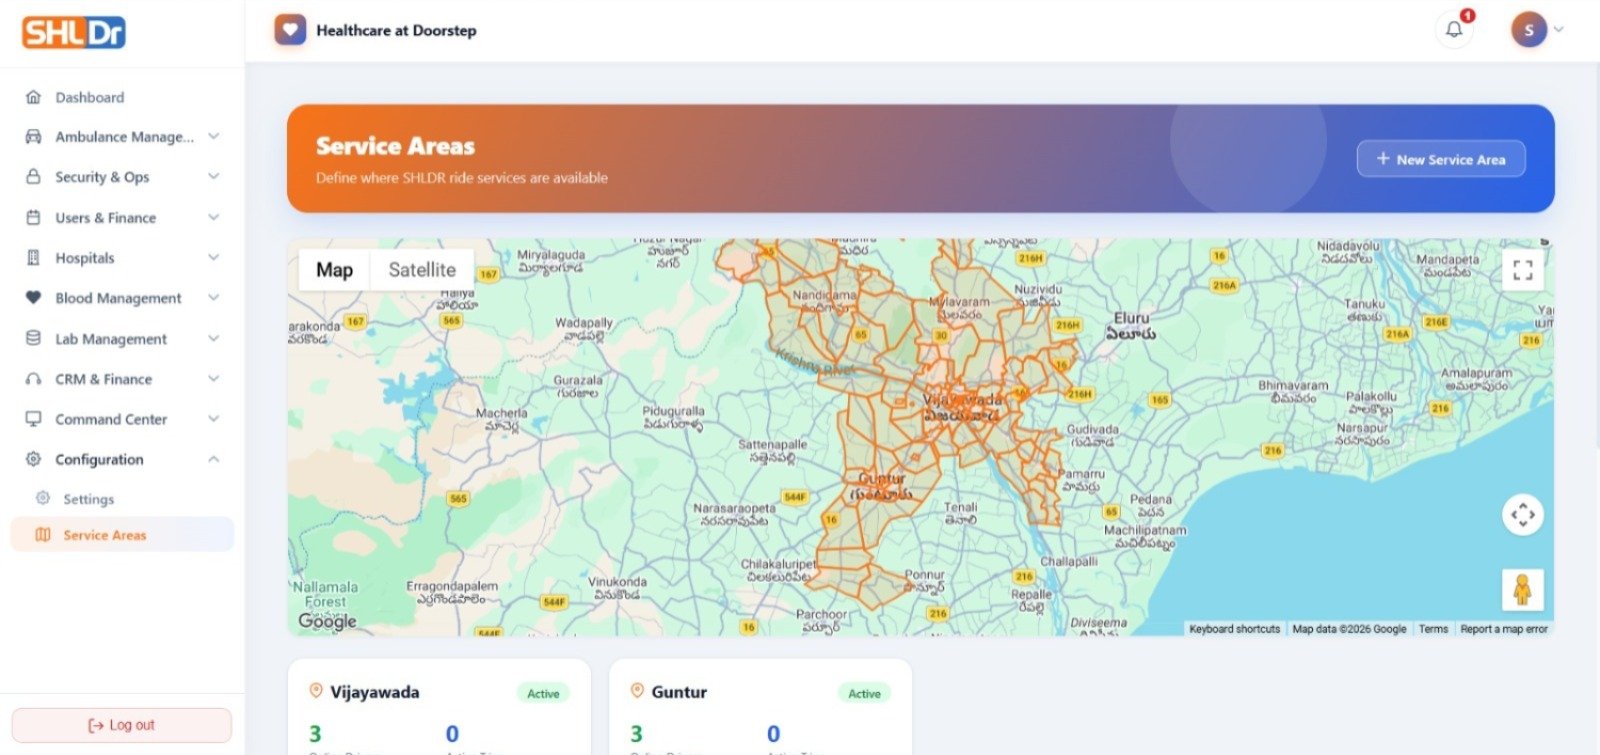Viewport: 1600px width, 755px height.
Task: Click the Guntur Active status badge
Action: tap(864, 693)
